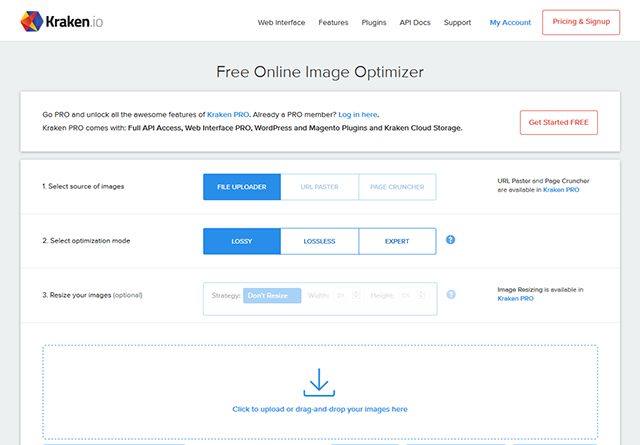Choose LOSSLESS optimization mode
Image resolution: width=640 pixels, height=445 pixels.
(319, 241)
